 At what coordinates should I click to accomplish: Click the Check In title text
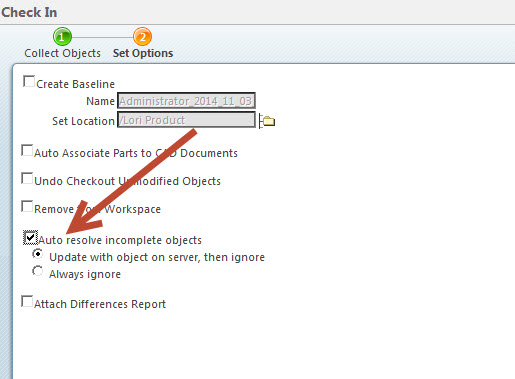tap(29, 13)
